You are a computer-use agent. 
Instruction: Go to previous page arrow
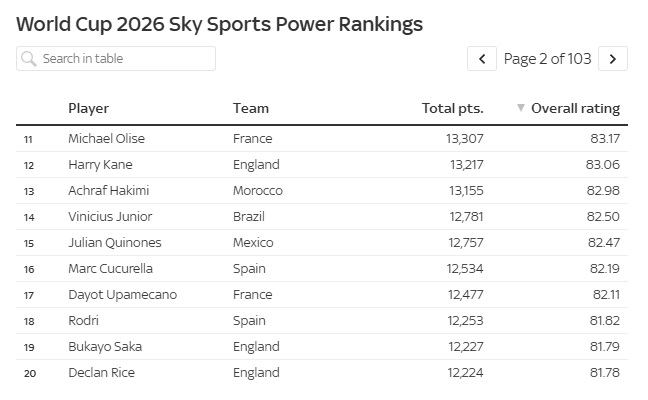click(482, 59)
